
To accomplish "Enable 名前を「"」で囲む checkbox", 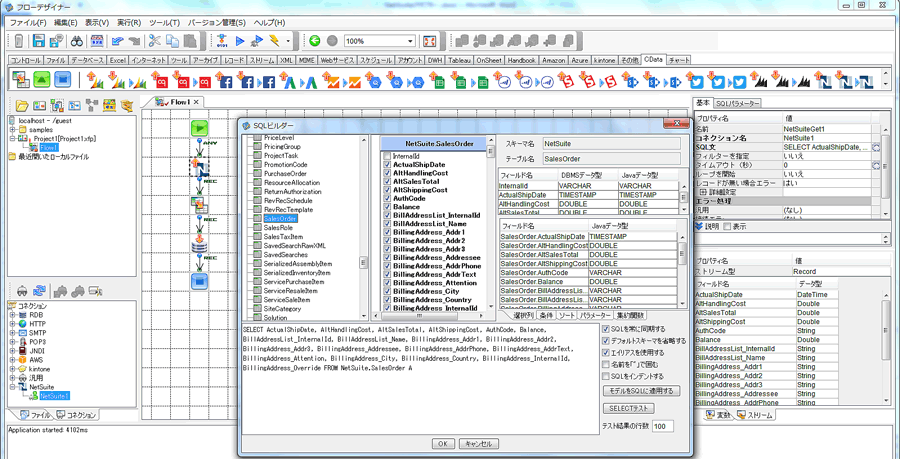I will click(x=606, y=364).
